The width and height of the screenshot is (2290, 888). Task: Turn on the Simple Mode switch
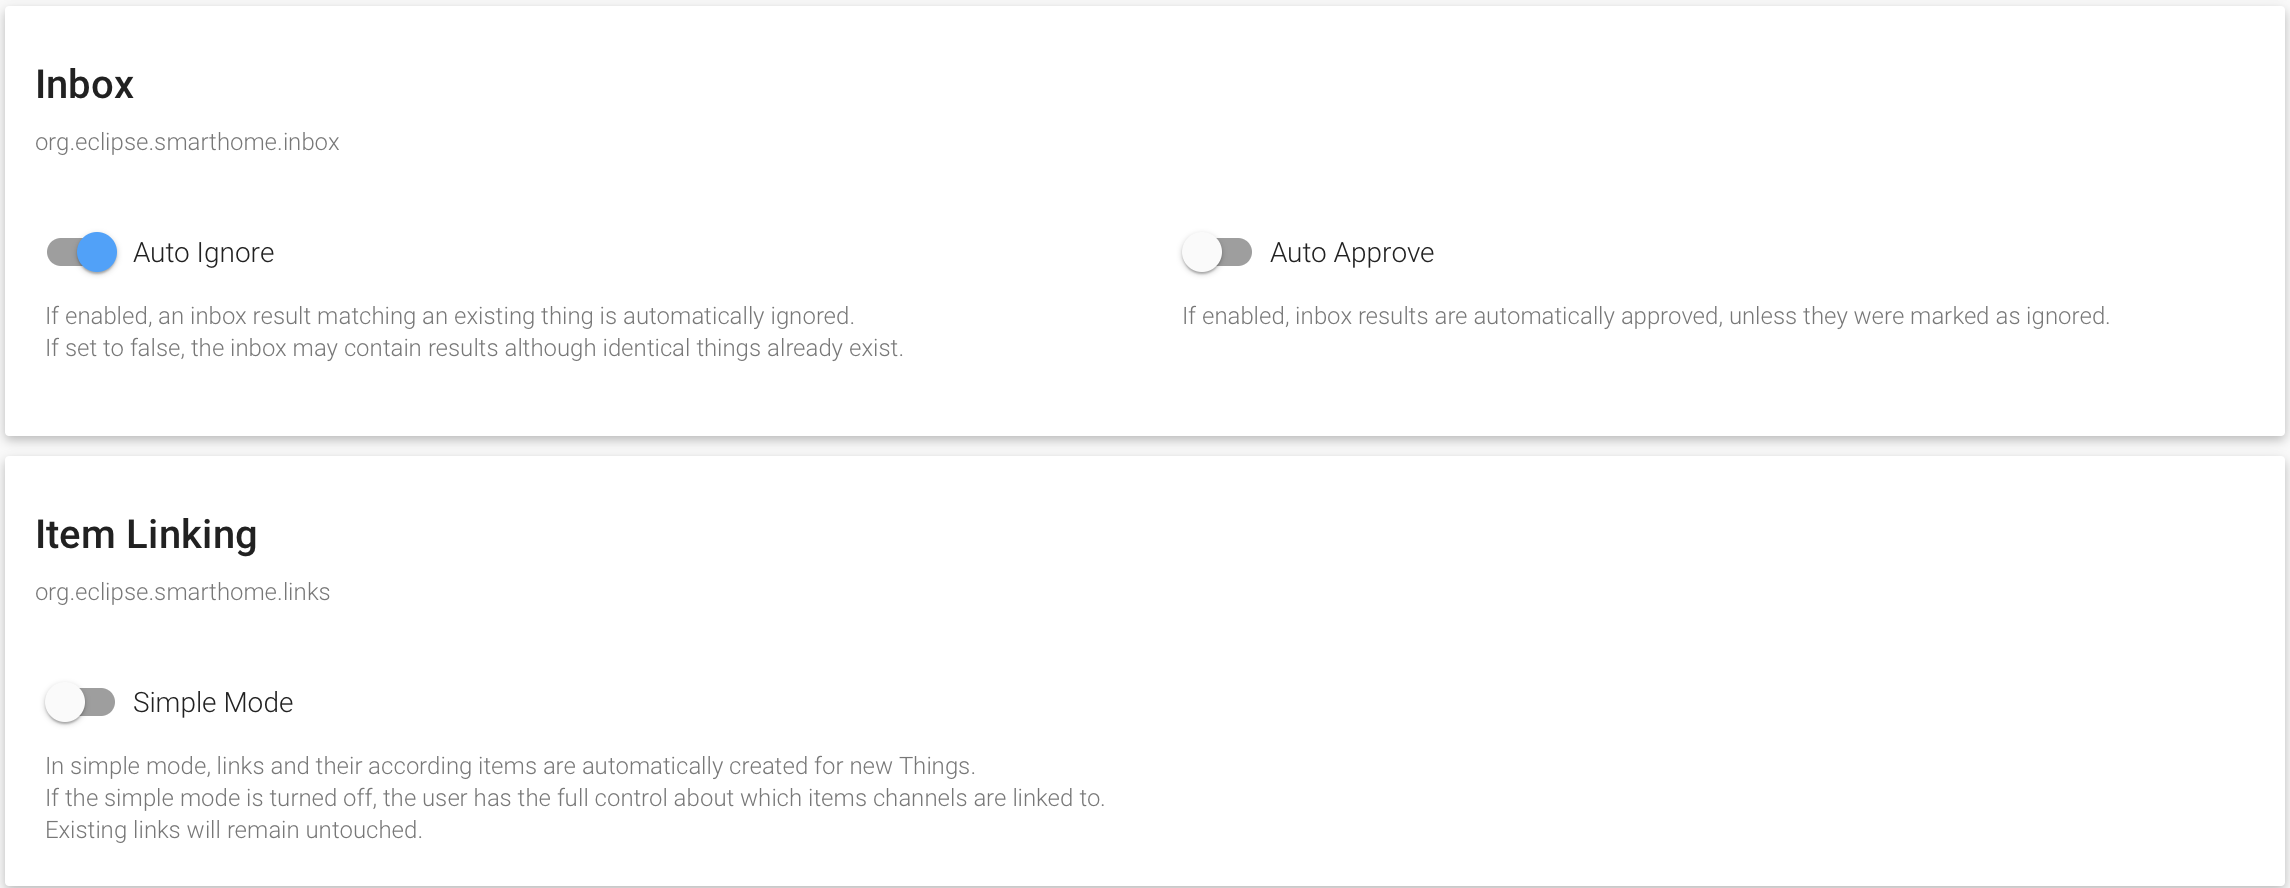point(80,702)
